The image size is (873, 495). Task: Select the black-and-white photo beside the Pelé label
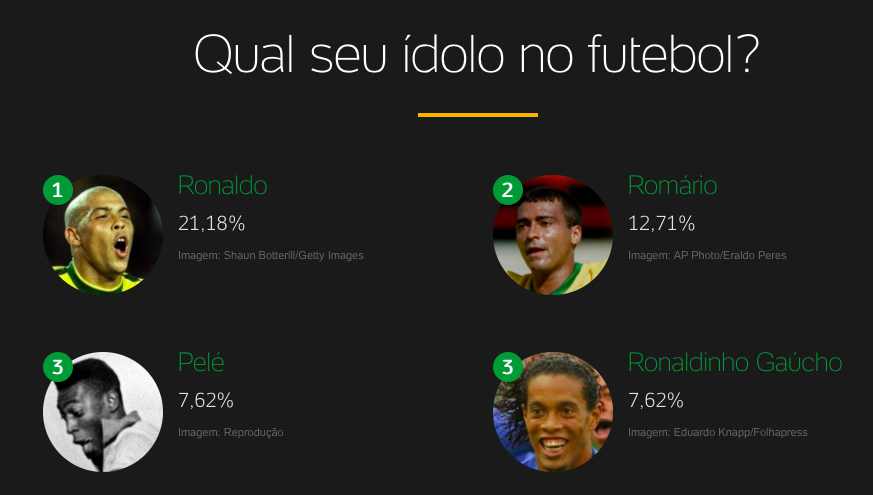pyautogui.click(x=103, y=412)
